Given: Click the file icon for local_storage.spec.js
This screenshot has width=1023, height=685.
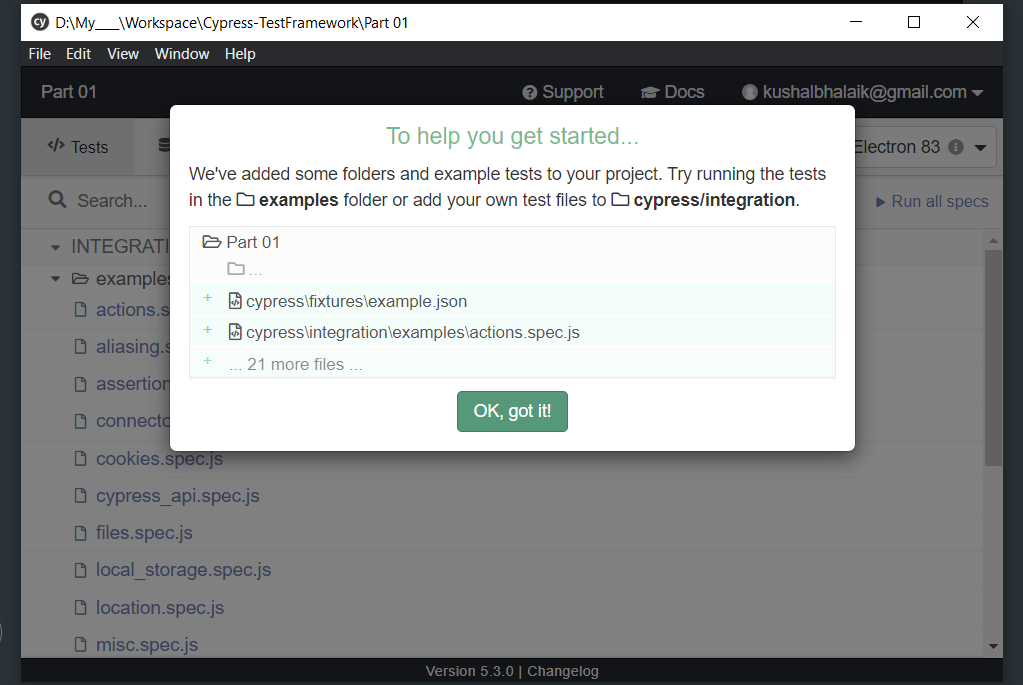Looking at the screenshot, I should [80, 570].
